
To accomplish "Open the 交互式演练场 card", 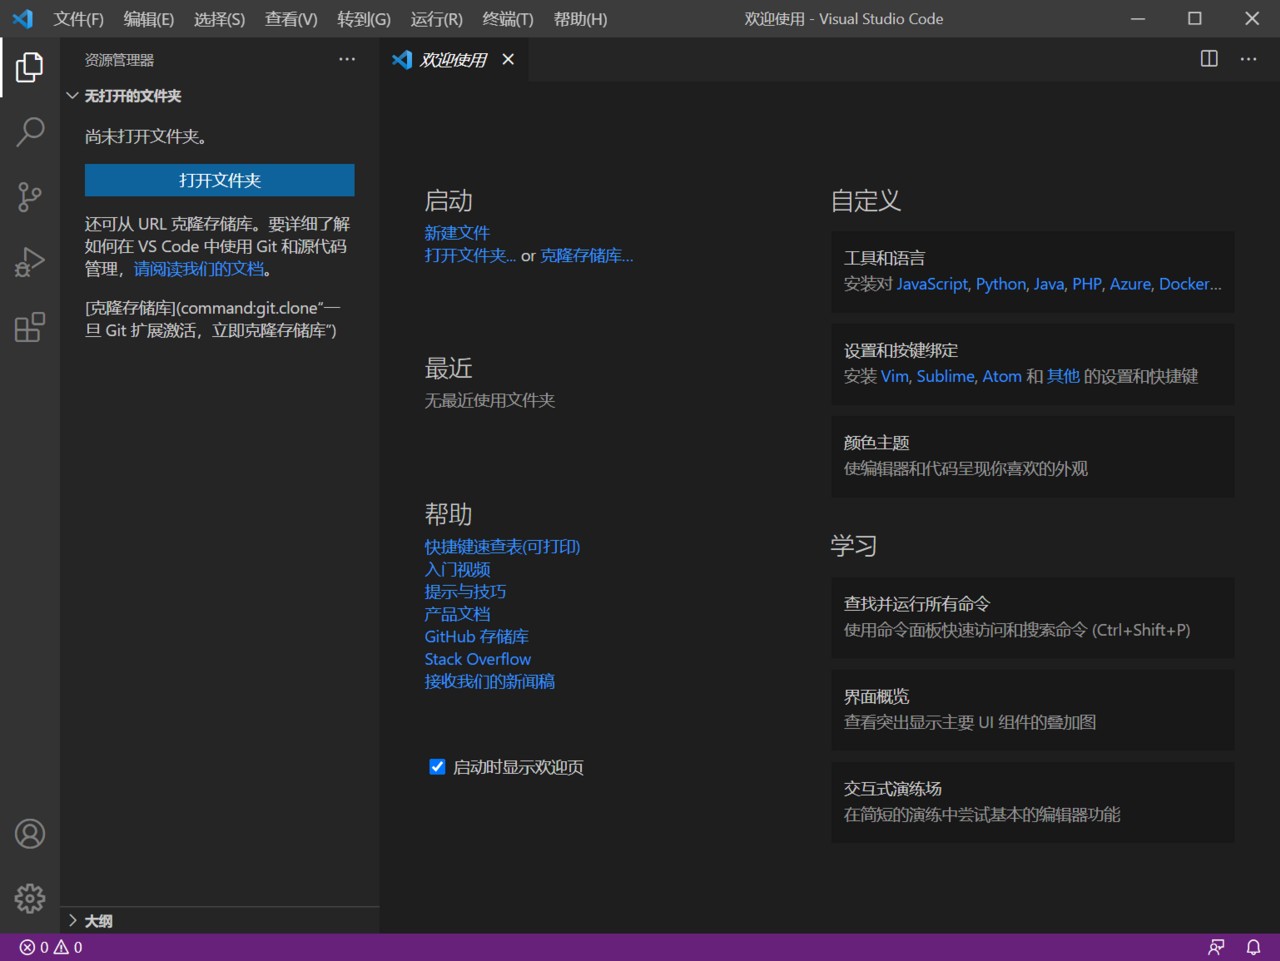I will (x=1033, y=802).
